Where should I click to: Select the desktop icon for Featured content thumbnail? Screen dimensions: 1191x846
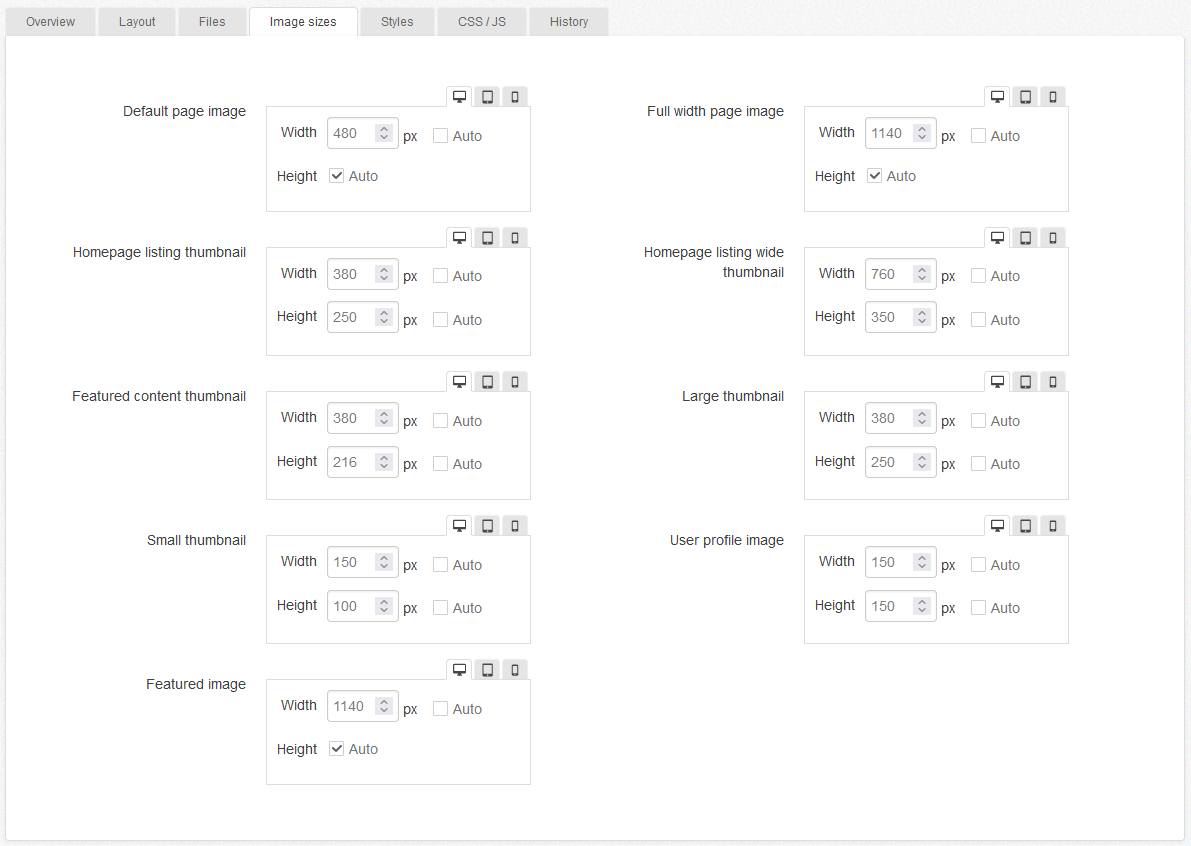click(x=459, y=381)
